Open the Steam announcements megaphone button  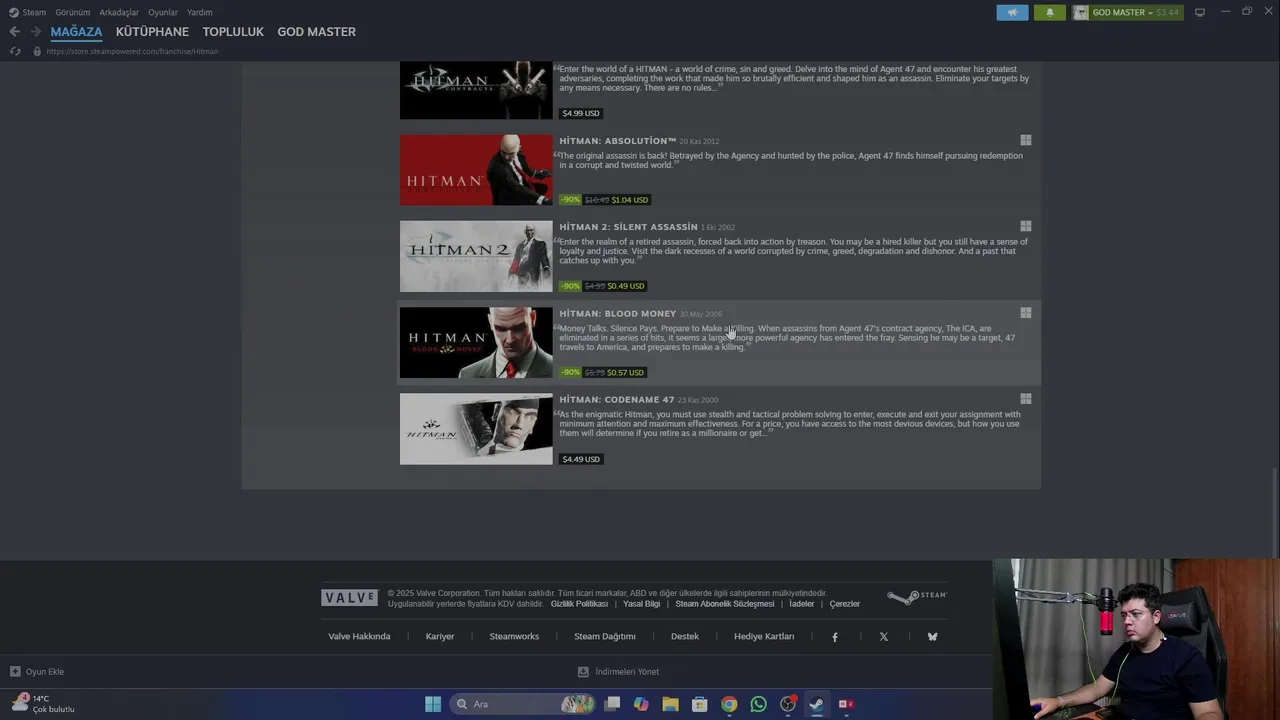[x=1012, y=12]
